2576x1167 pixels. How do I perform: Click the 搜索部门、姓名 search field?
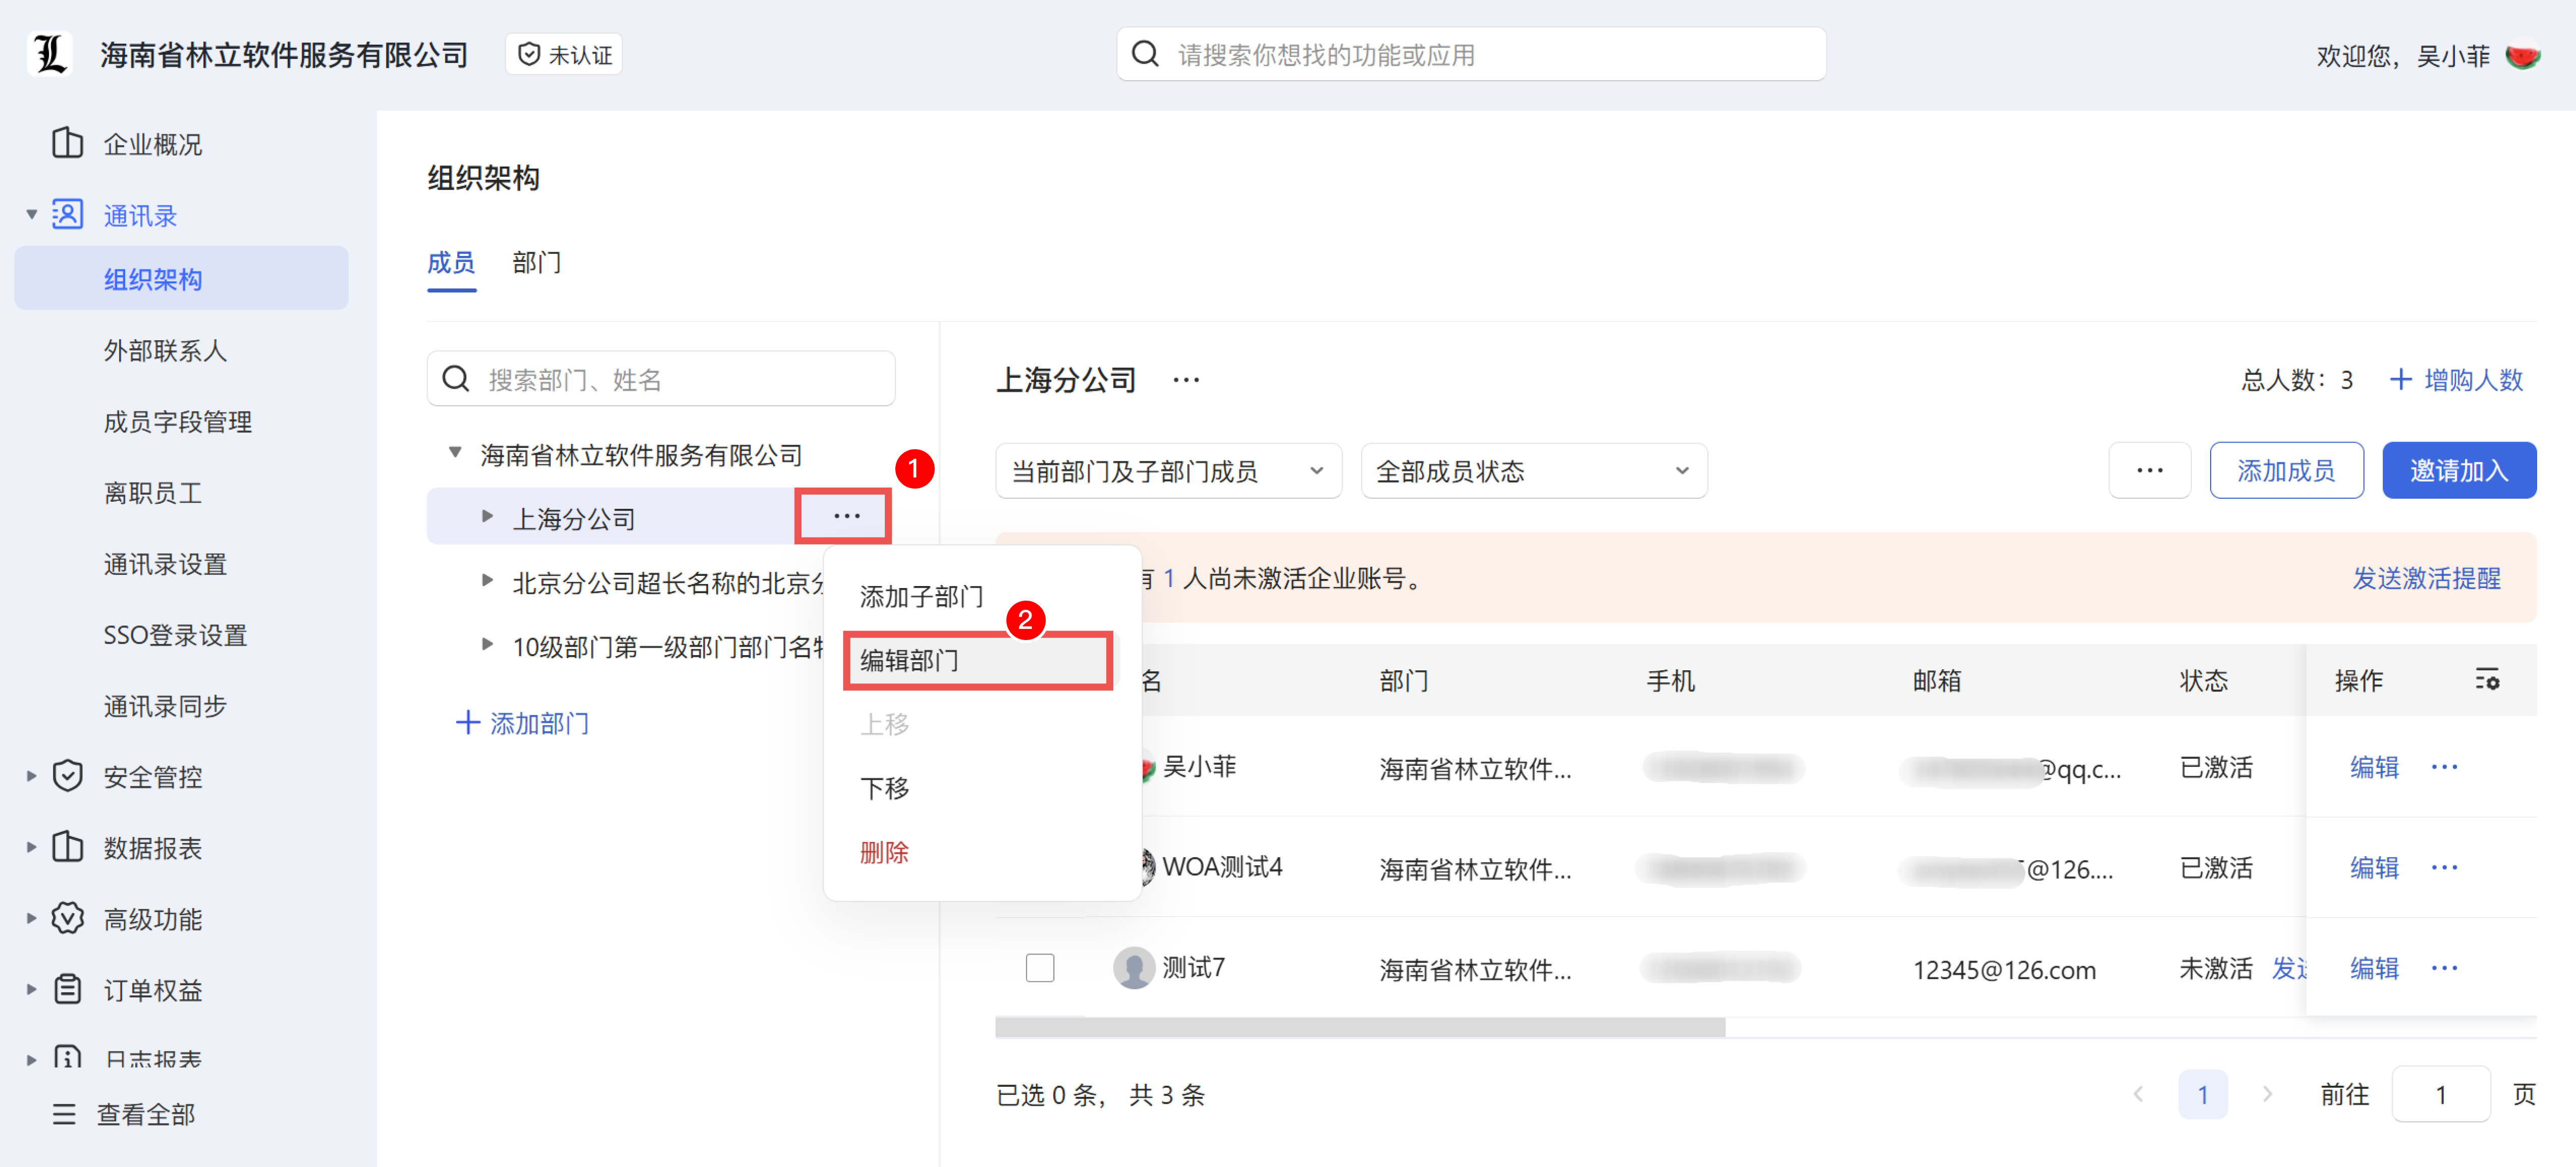tap(660, 380)
